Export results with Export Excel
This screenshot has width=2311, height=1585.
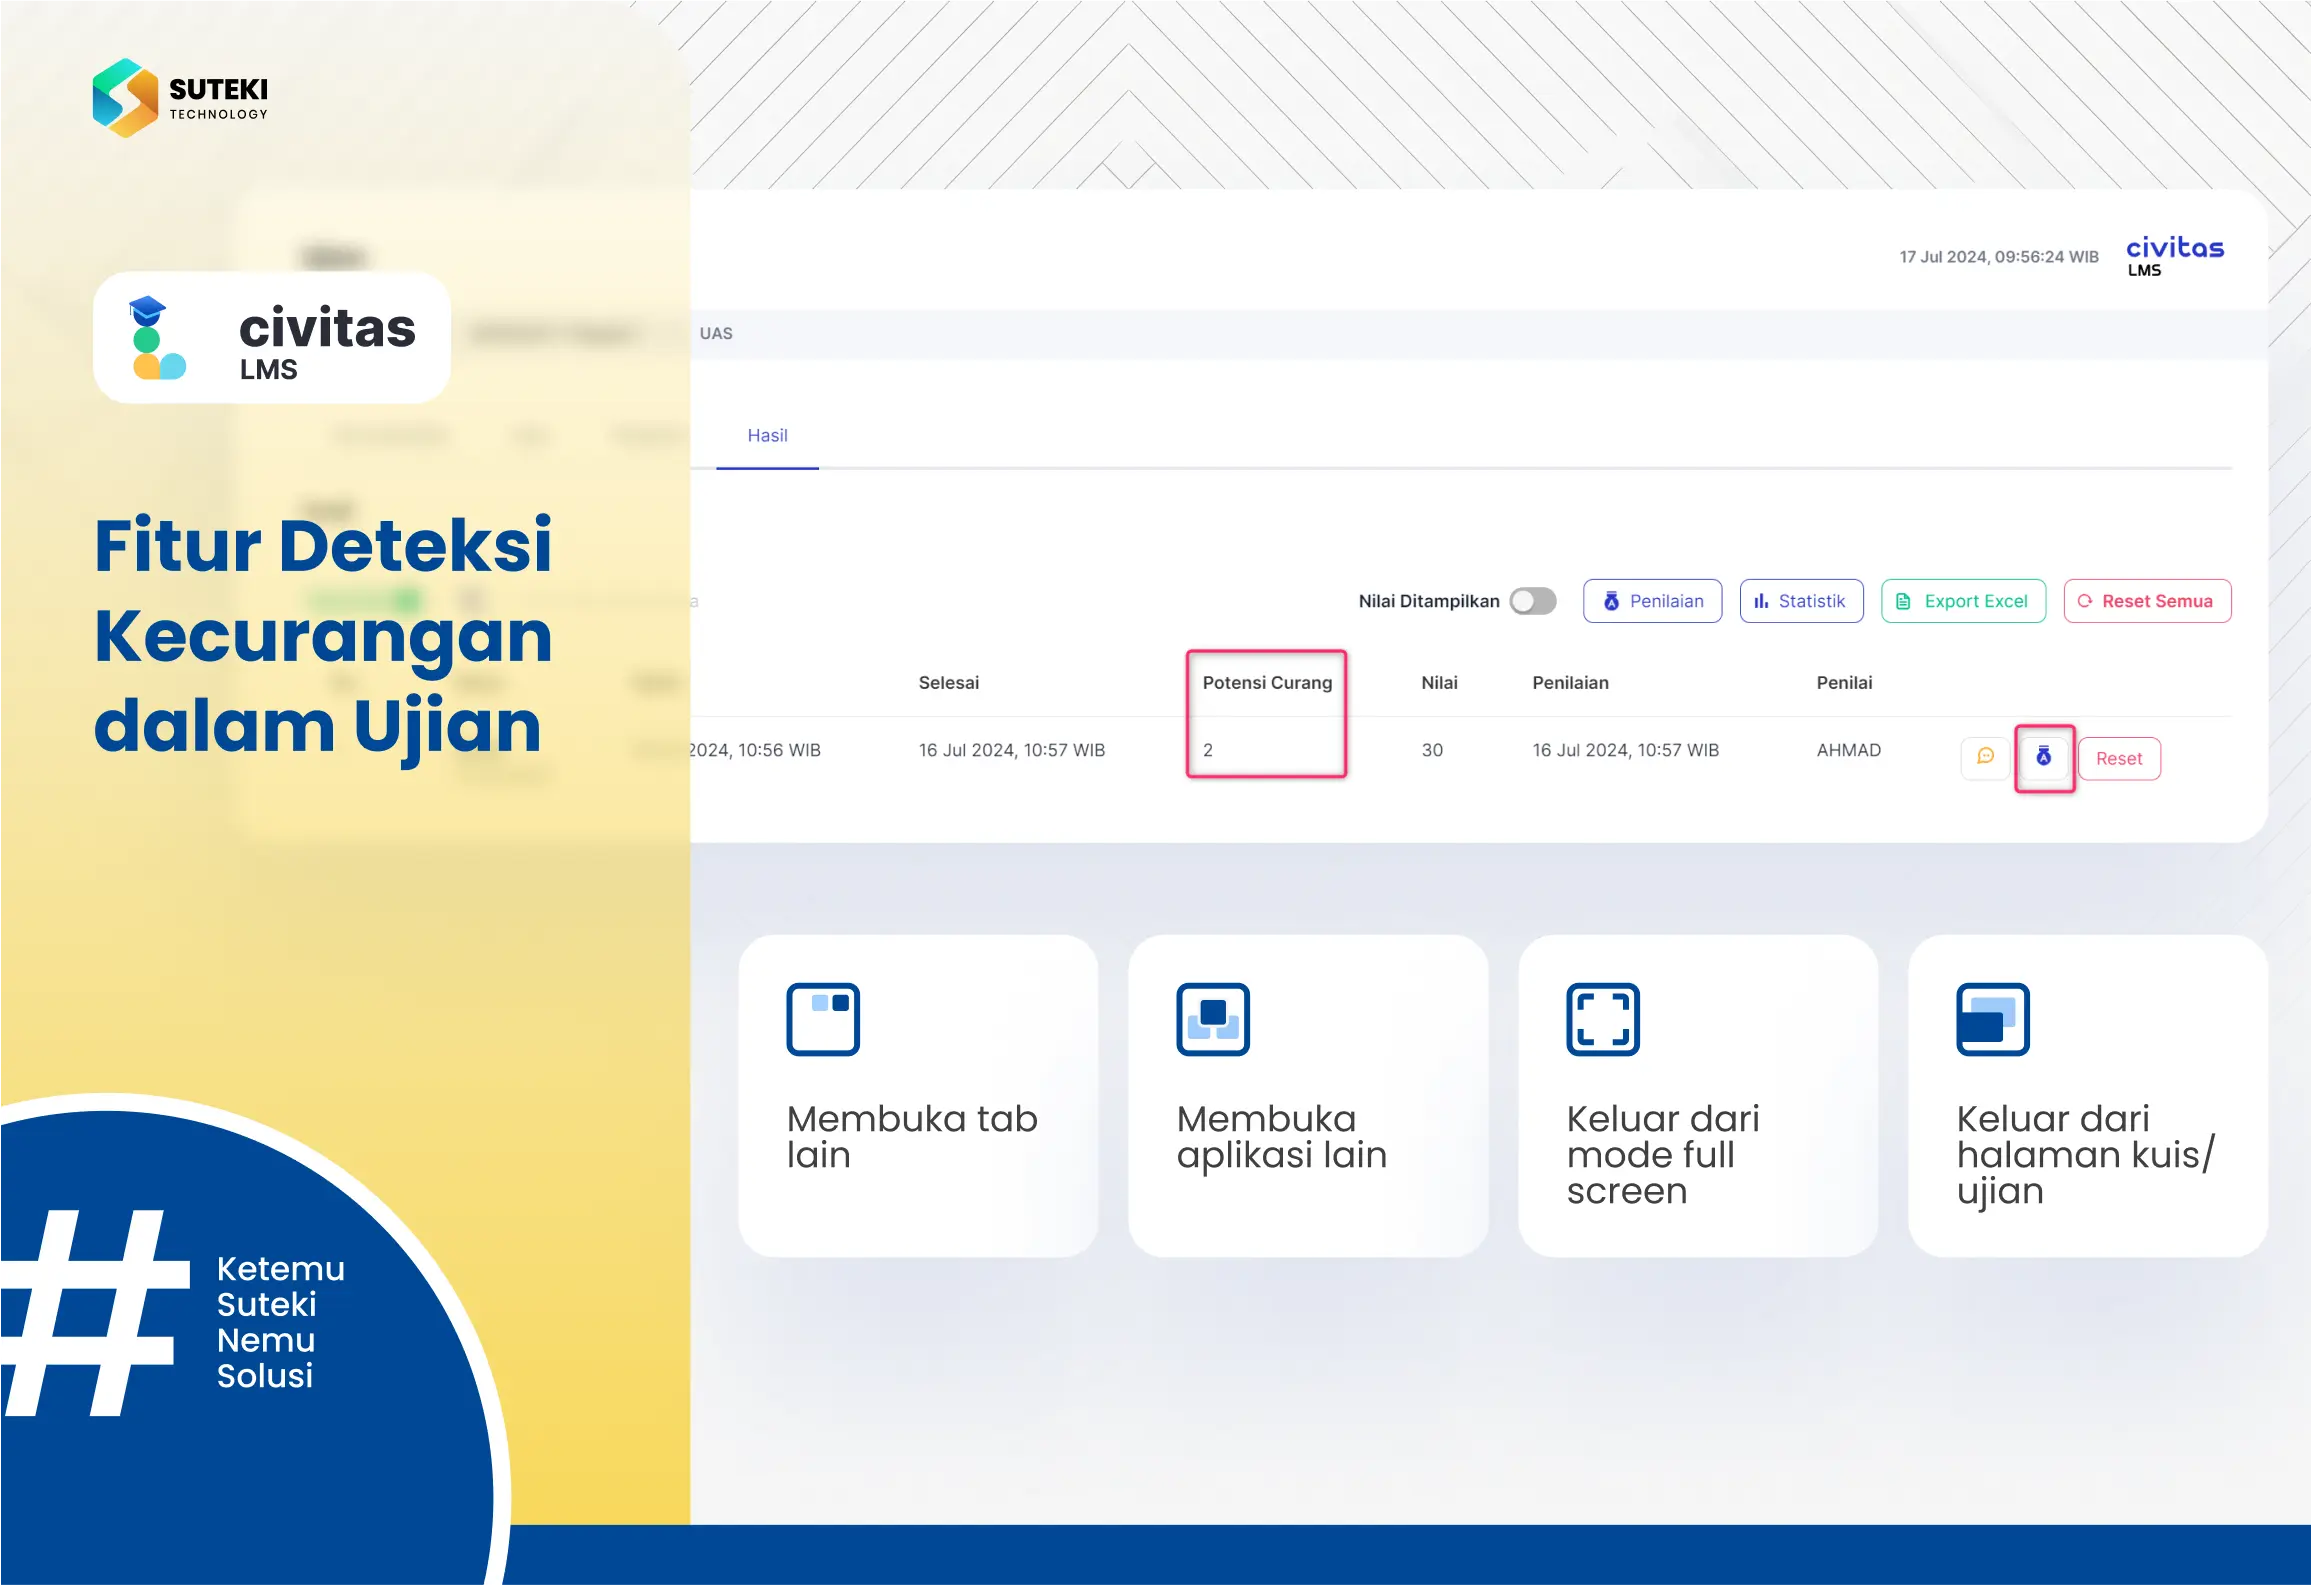click(x=1963, y=601)
